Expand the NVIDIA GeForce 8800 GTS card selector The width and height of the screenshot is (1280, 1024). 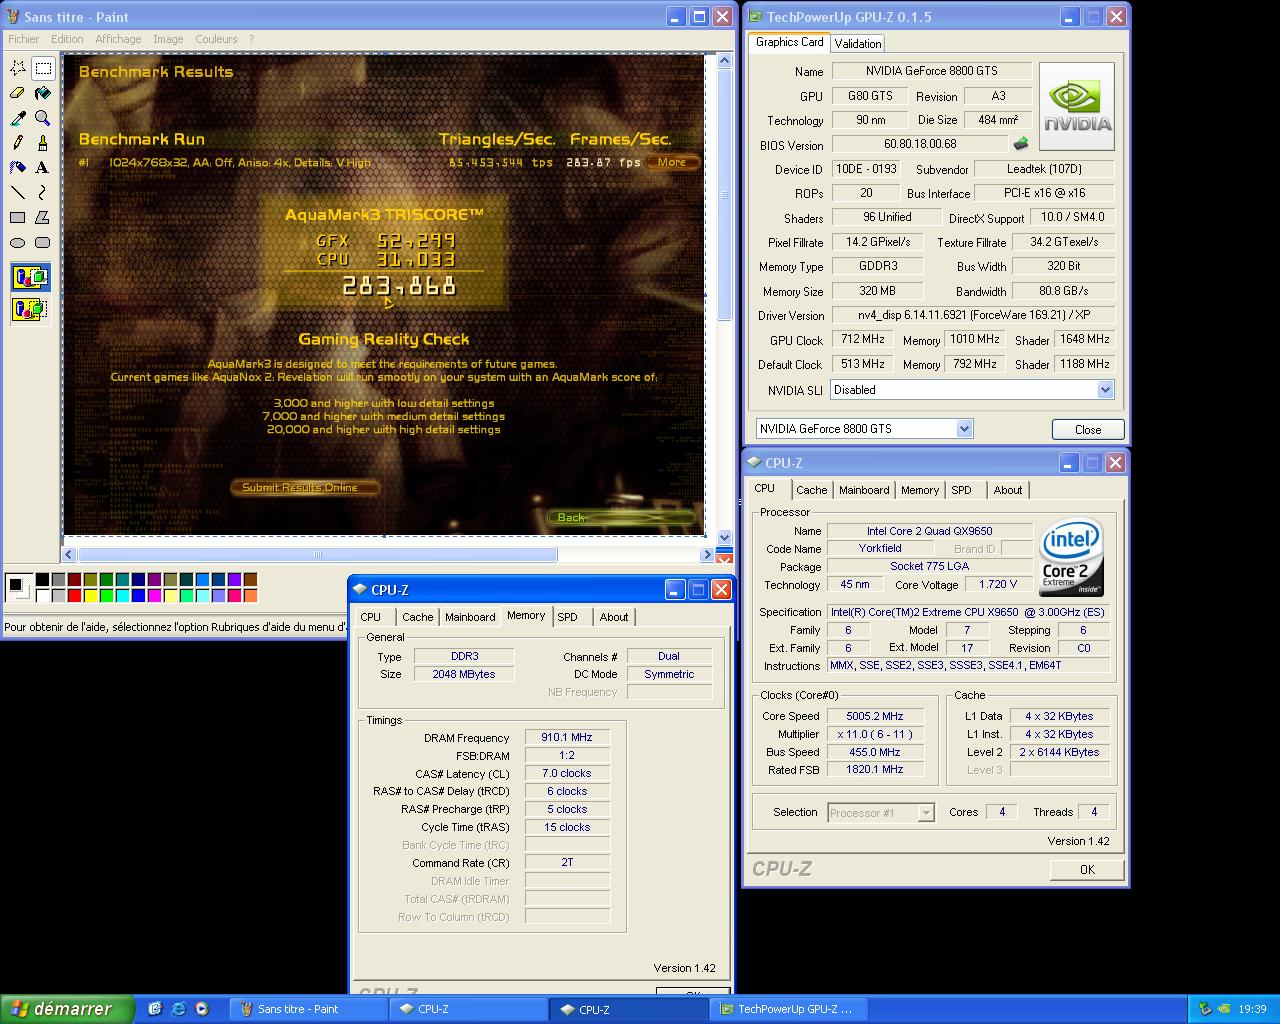tap(964, 429)
